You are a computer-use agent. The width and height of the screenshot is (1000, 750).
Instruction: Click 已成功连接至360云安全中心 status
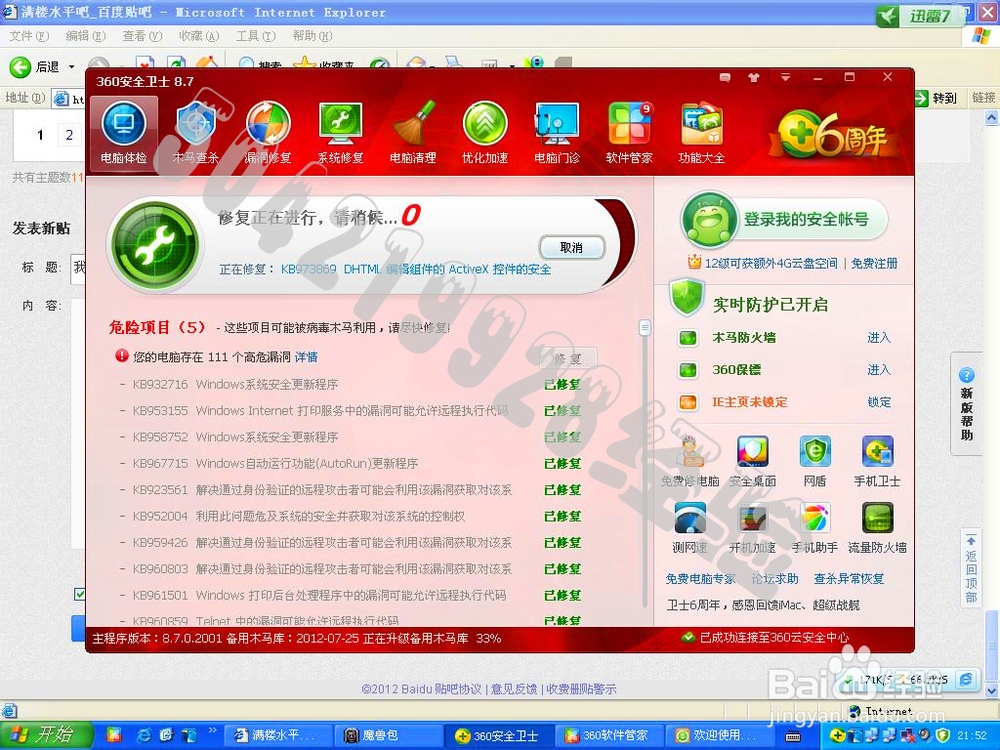(767, 638)
